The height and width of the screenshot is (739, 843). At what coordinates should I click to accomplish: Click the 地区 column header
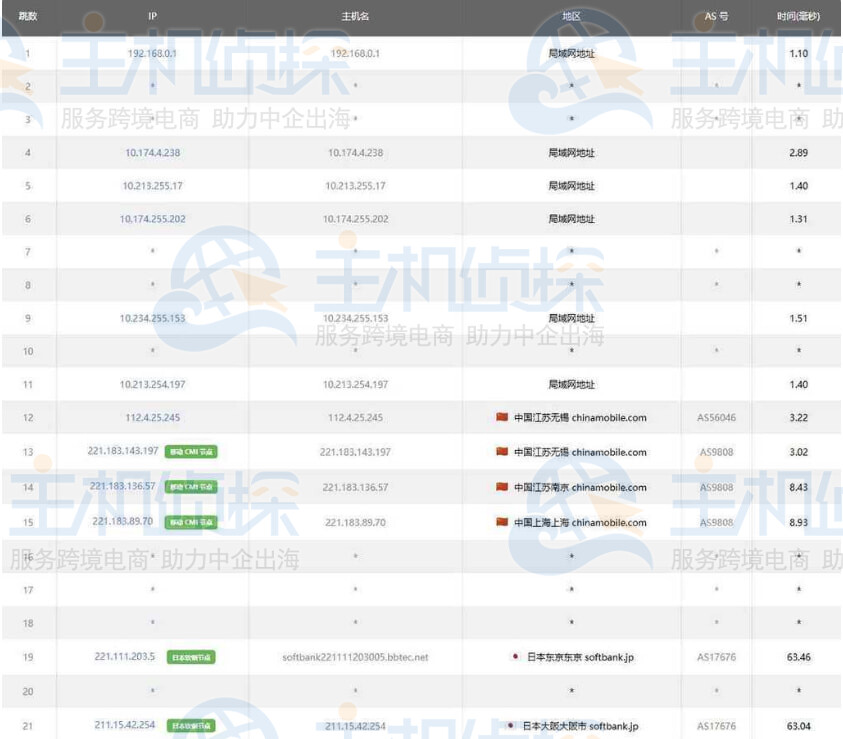571,16
